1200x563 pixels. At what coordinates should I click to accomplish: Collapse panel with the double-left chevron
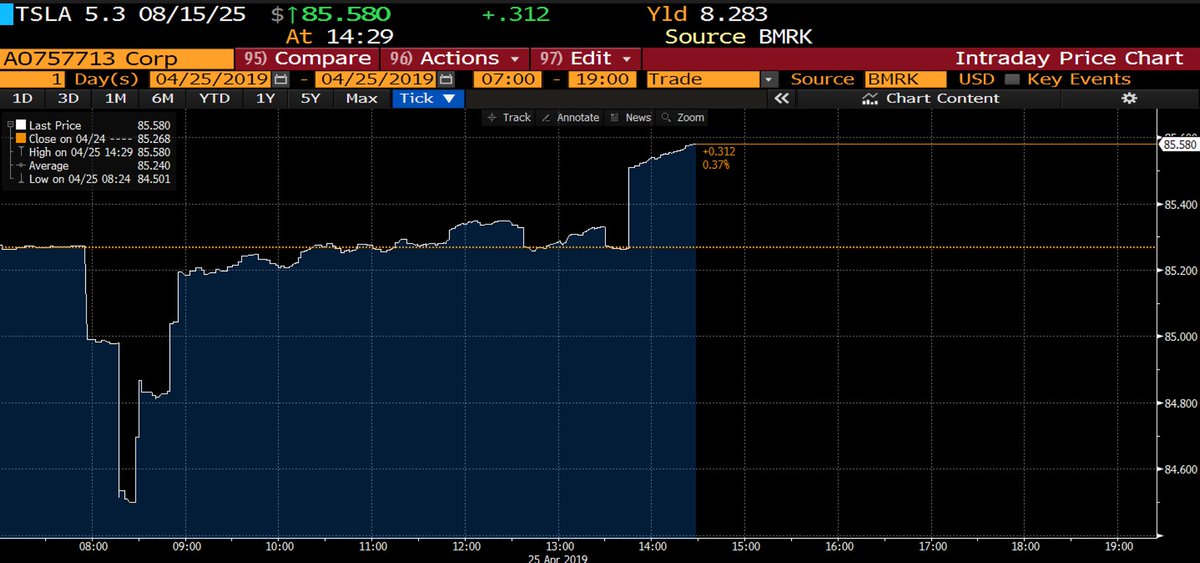(x=782, y=98)
